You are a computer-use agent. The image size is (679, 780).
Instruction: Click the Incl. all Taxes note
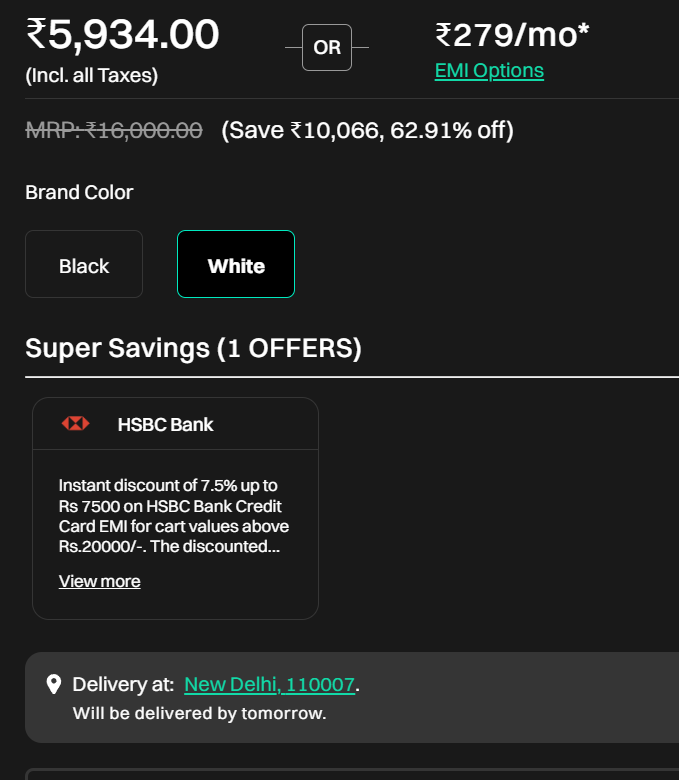tap(91, 75)
